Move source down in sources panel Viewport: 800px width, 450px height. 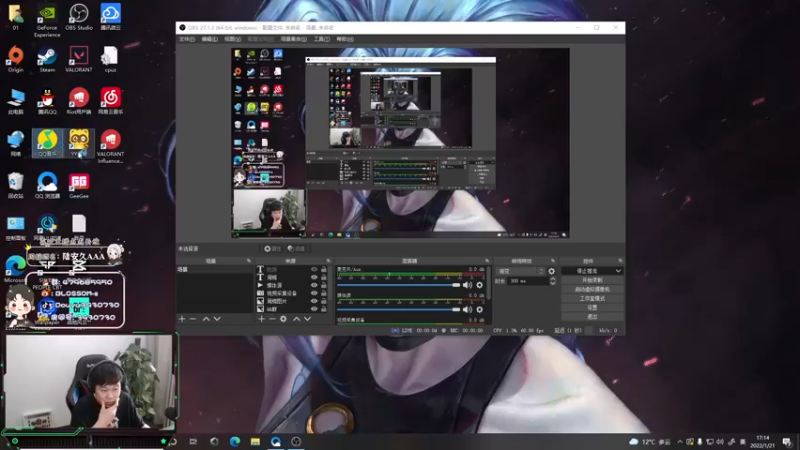coord(308,319)
